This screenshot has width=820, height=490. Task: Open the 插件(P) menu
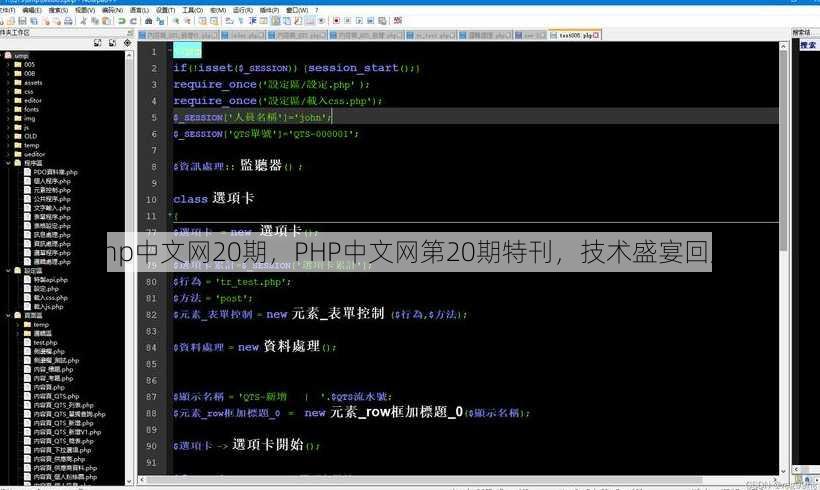point(269,10)
